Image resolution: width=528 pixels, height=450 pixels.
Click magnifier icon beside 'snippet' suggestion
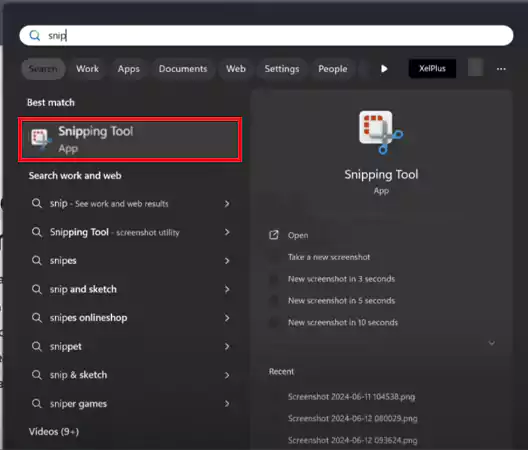coord(37,347)
